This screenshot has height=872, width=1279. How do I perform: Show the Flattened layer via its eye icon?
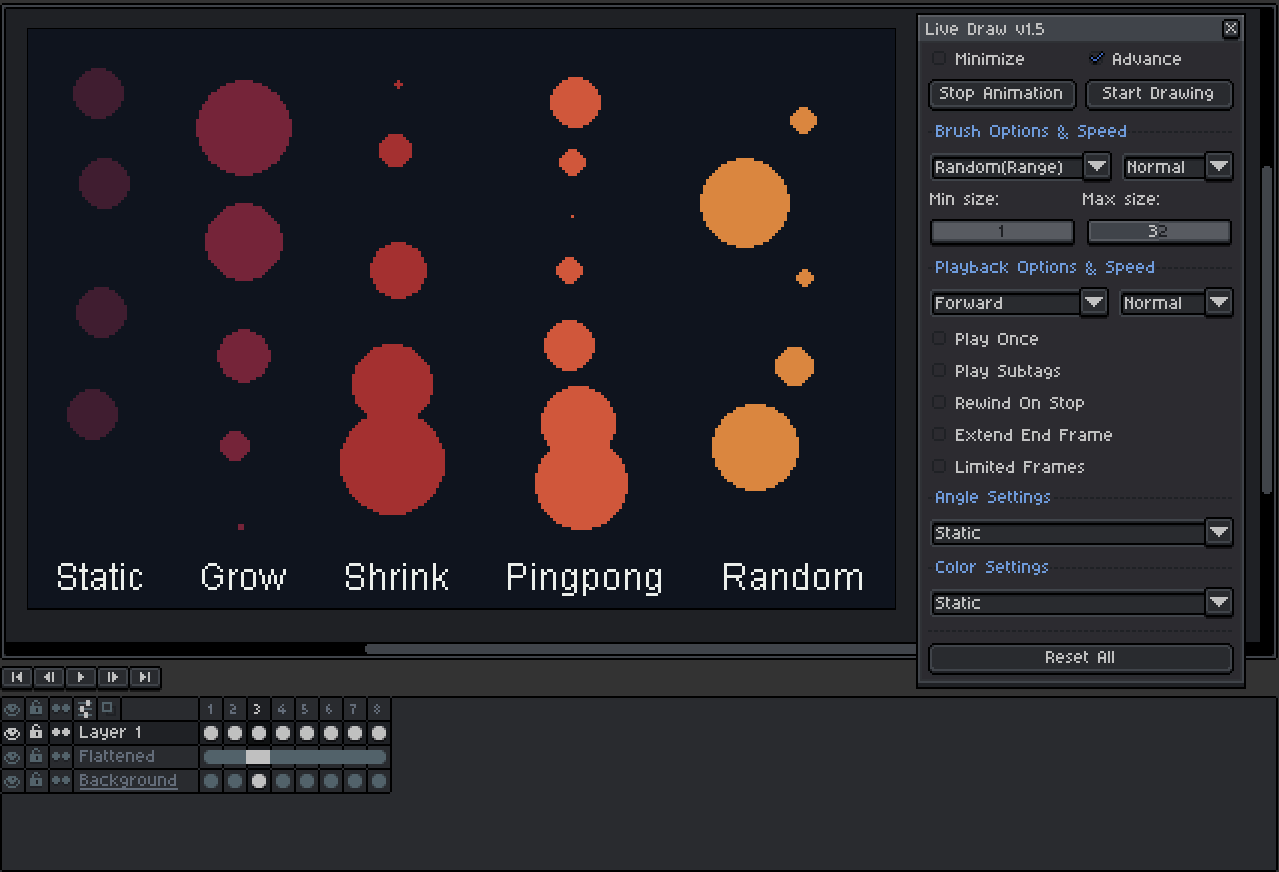coord(12,757)
